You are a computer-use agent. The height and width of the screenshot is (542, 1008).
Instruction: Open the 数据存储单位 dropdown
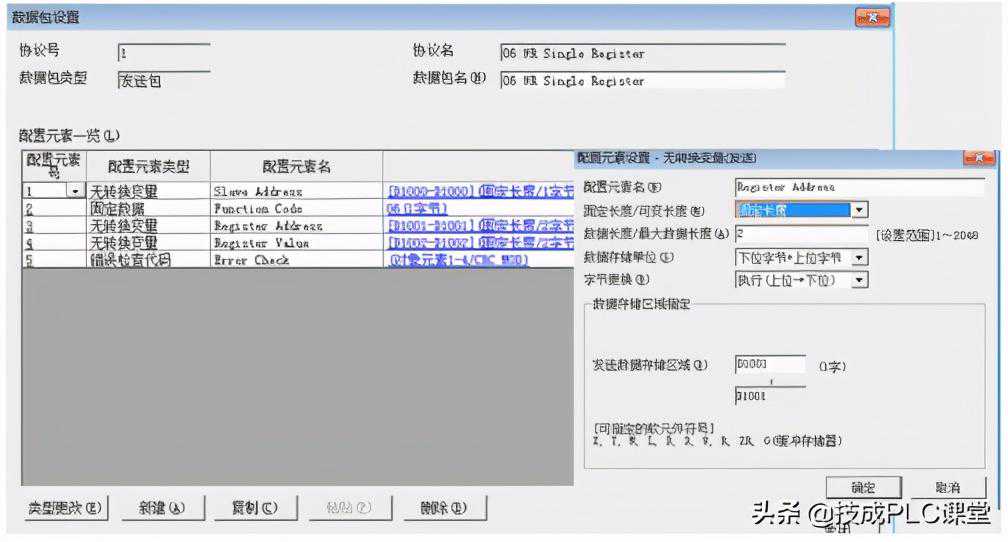(858, 257)
